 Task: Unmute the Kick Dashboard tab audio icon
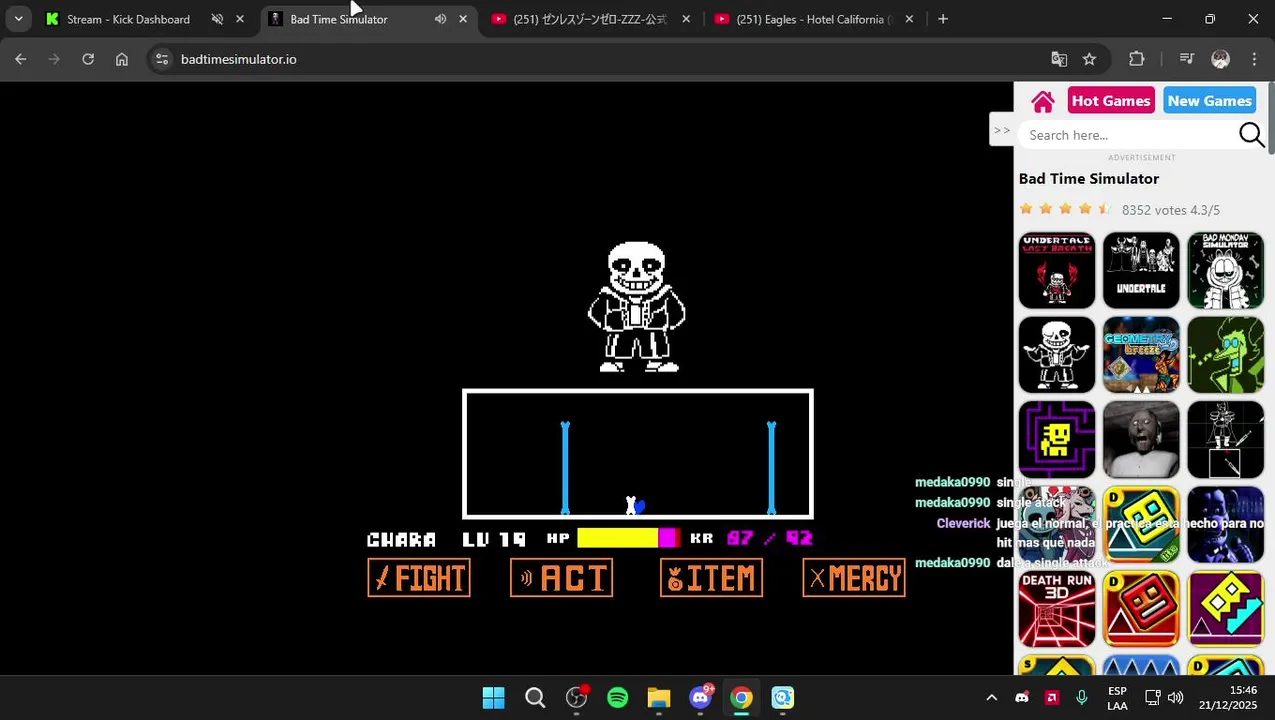tap(217, 19)
